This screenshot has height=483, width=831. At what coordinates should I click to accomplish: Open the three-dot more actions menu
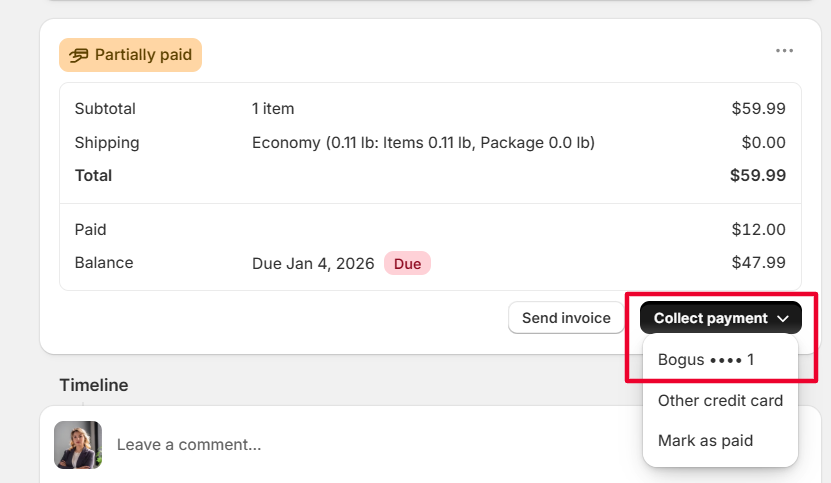784,51
